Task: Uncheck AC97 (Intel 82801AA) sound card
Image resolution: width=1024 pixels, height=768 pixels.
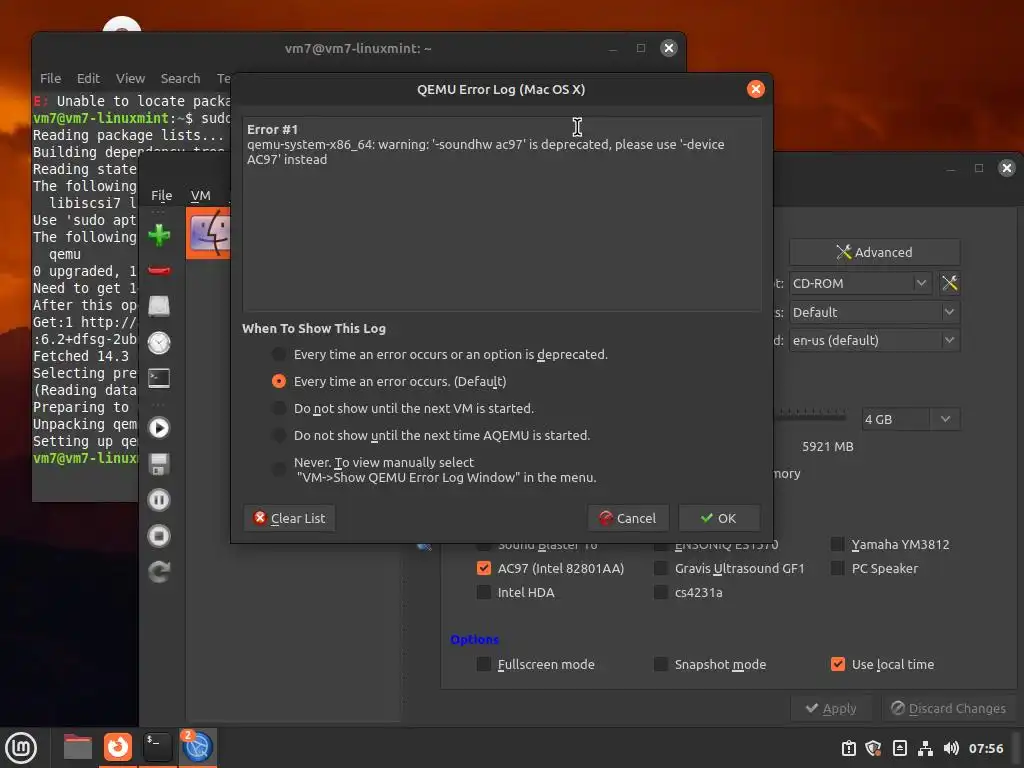Action: 484,569
